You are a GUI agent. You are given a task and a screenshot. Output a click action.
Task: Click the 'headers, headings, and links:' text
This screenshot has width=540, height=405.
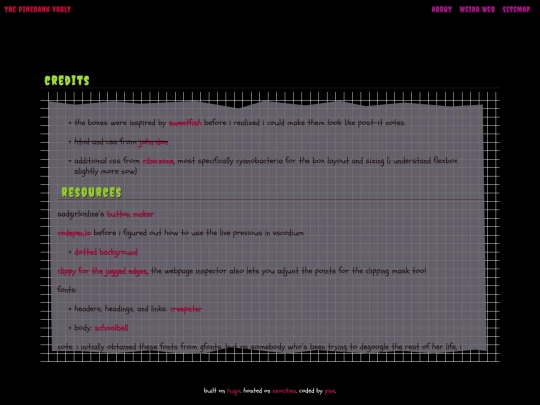point(121,309)
